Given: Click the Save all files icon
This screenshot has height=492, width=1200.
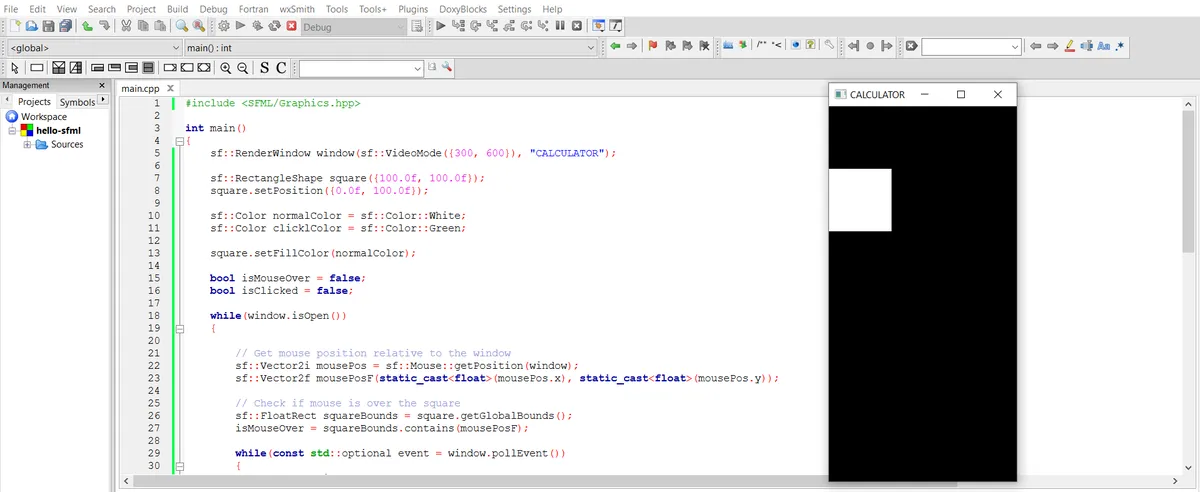Looking at the screenshot, I should (x=66, y=26).
